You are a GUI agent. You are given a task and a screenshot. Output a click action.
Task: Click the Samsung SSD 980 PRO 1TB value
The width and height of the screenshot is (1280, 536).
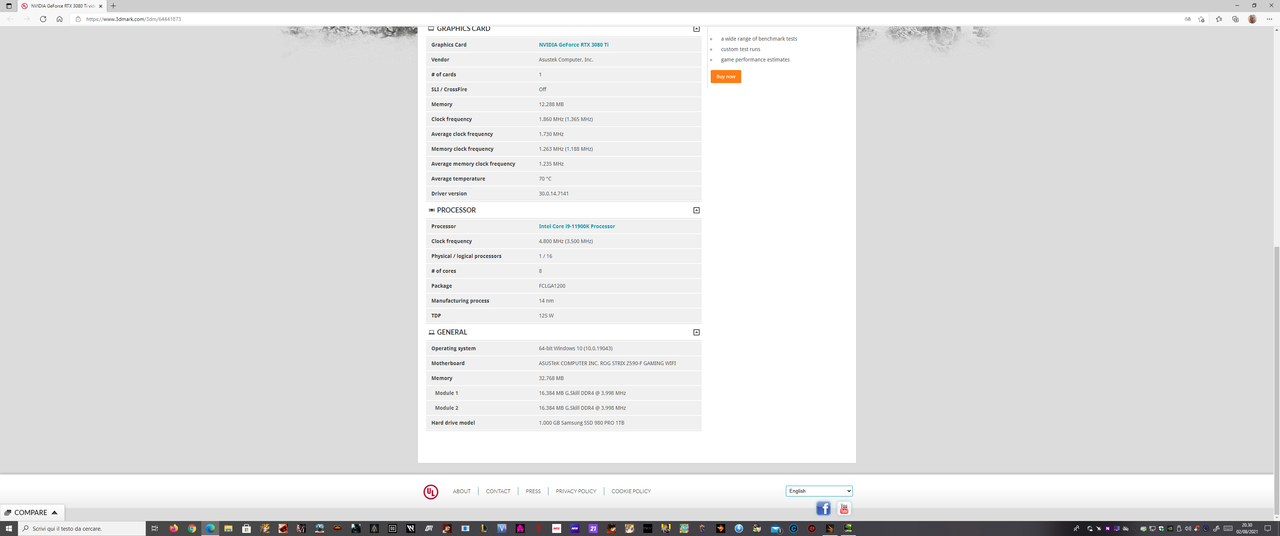581,423
